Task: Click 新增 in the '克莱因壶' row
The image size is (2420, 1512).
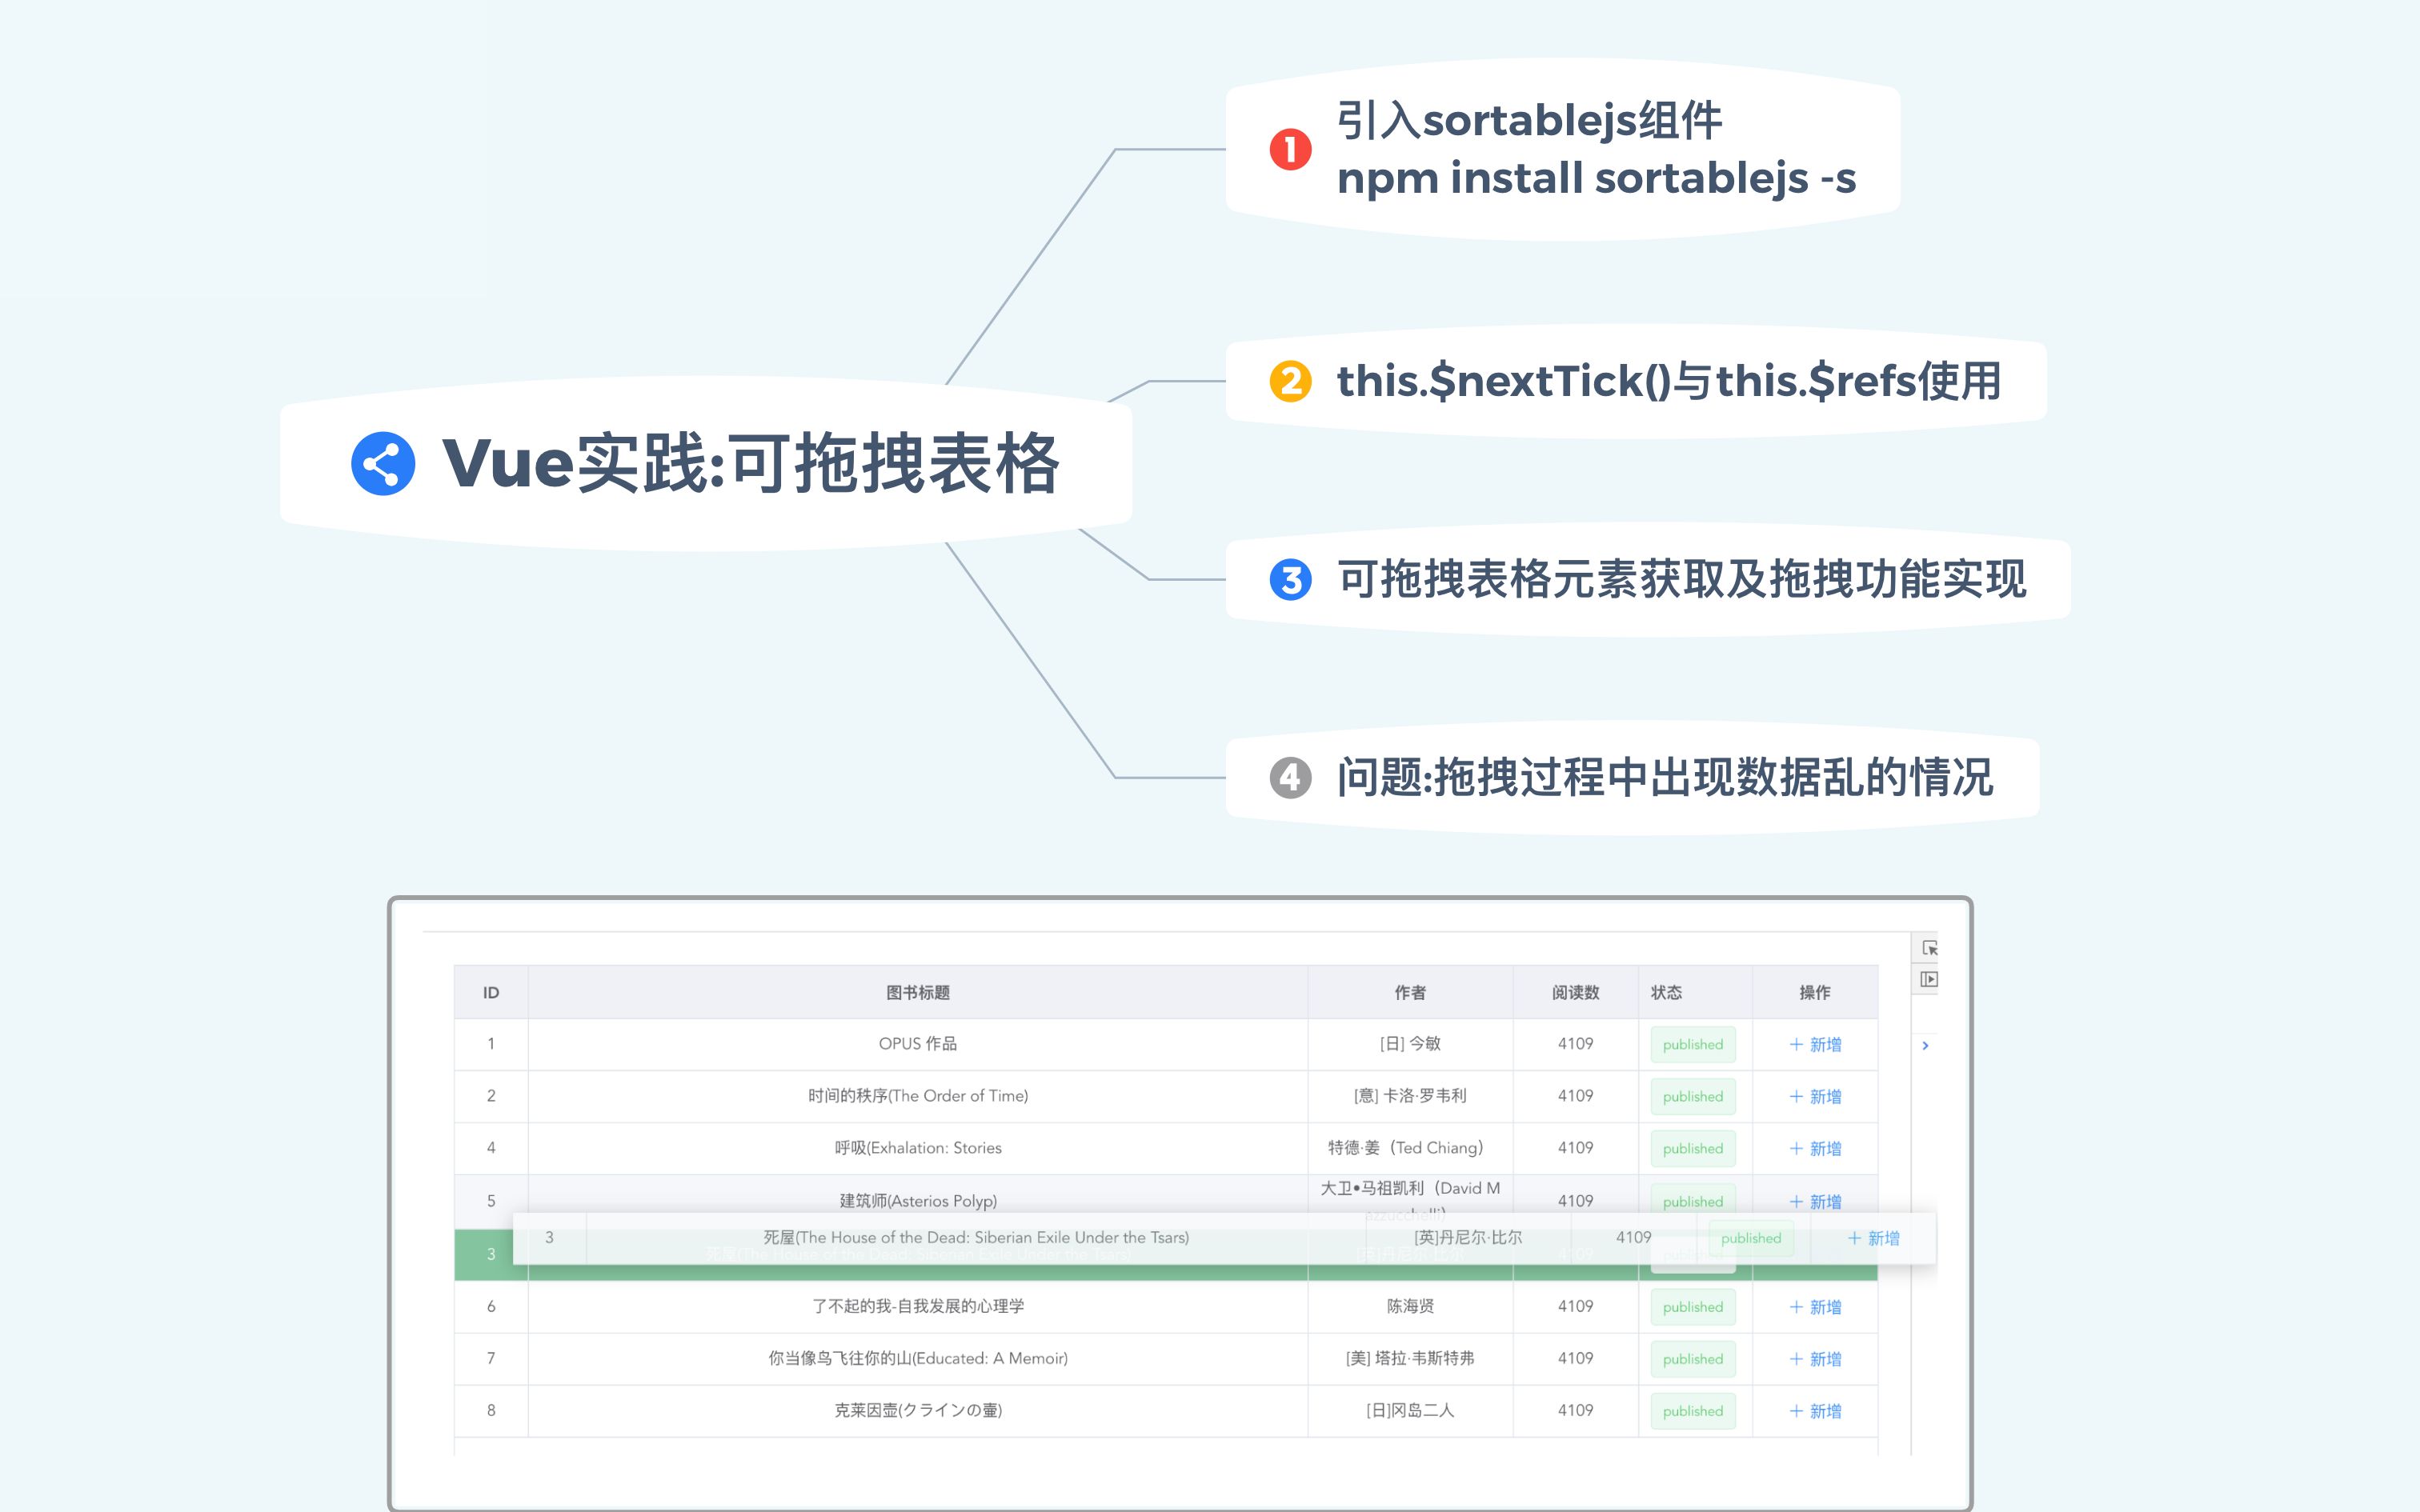Action: [x=1815, y=1410]
